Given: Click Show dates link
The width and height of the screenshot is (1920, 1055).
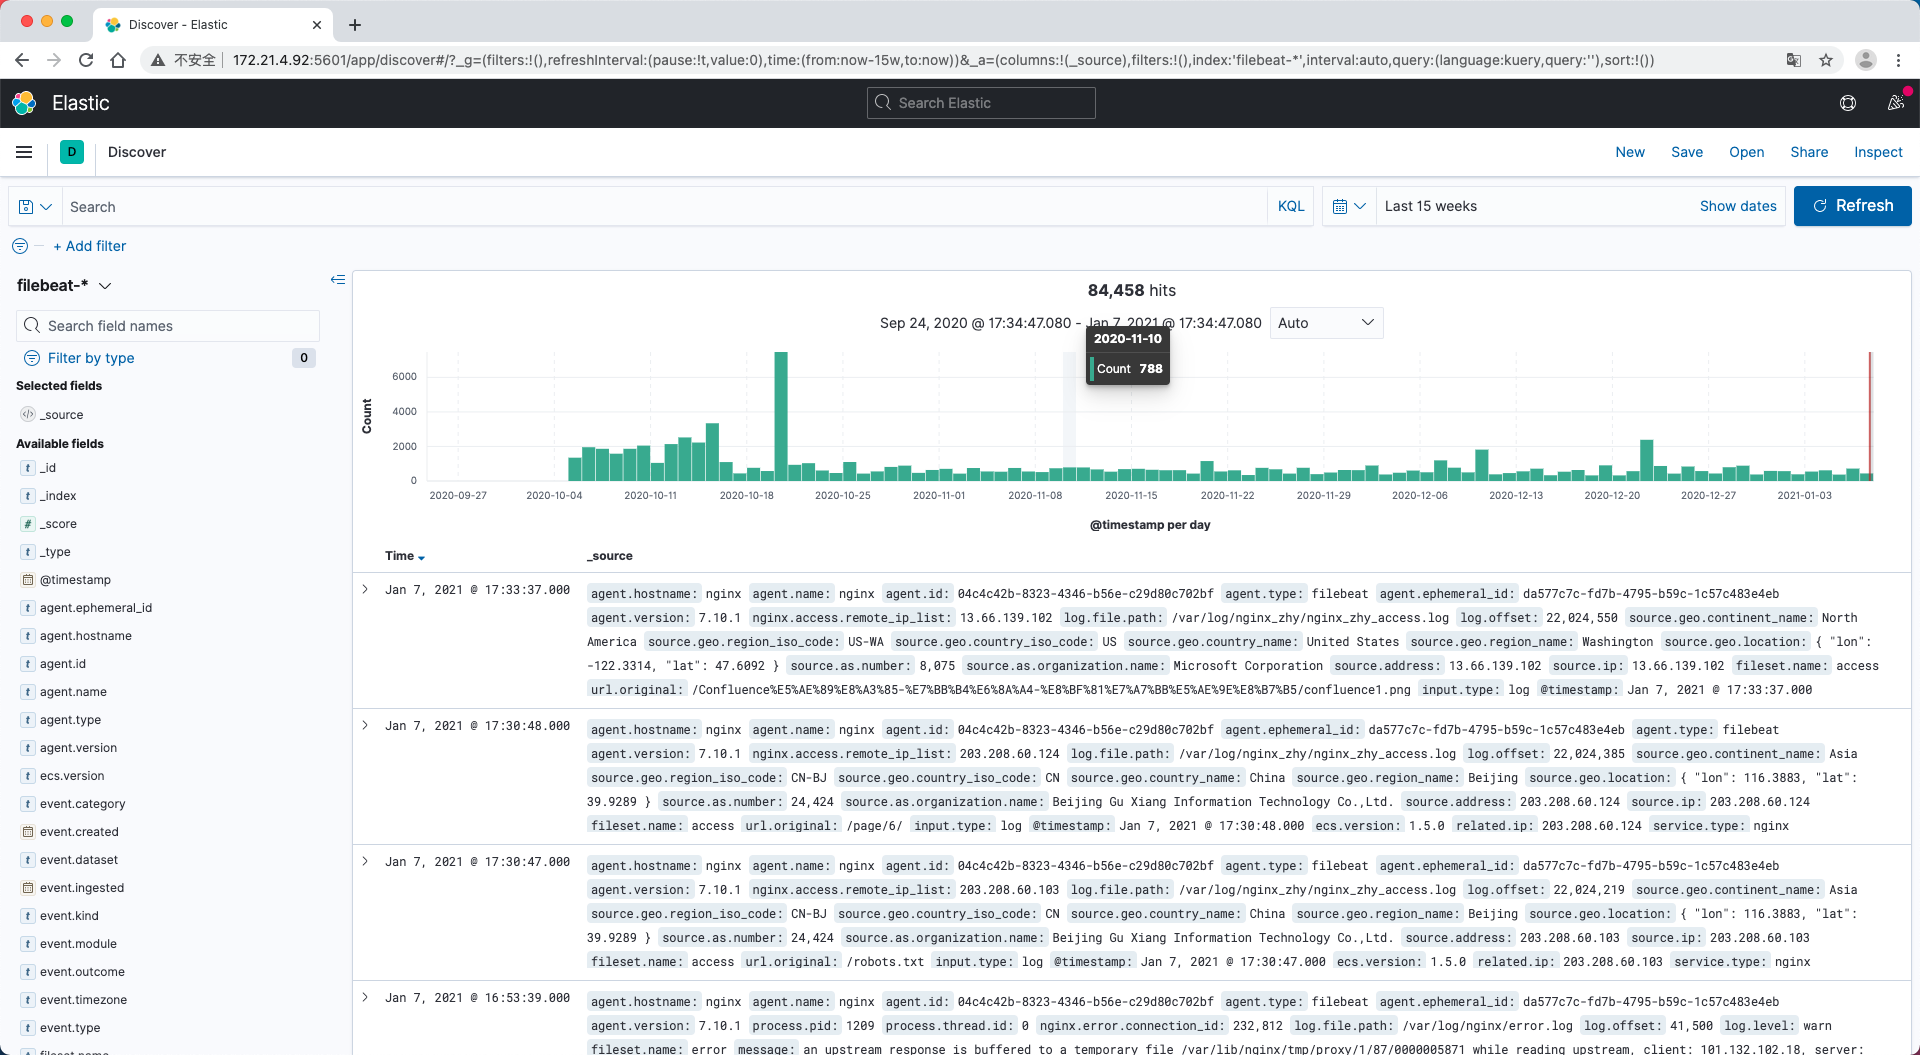Looking at the screenshot, I should pyautogui.click(x=1738, y=206).
